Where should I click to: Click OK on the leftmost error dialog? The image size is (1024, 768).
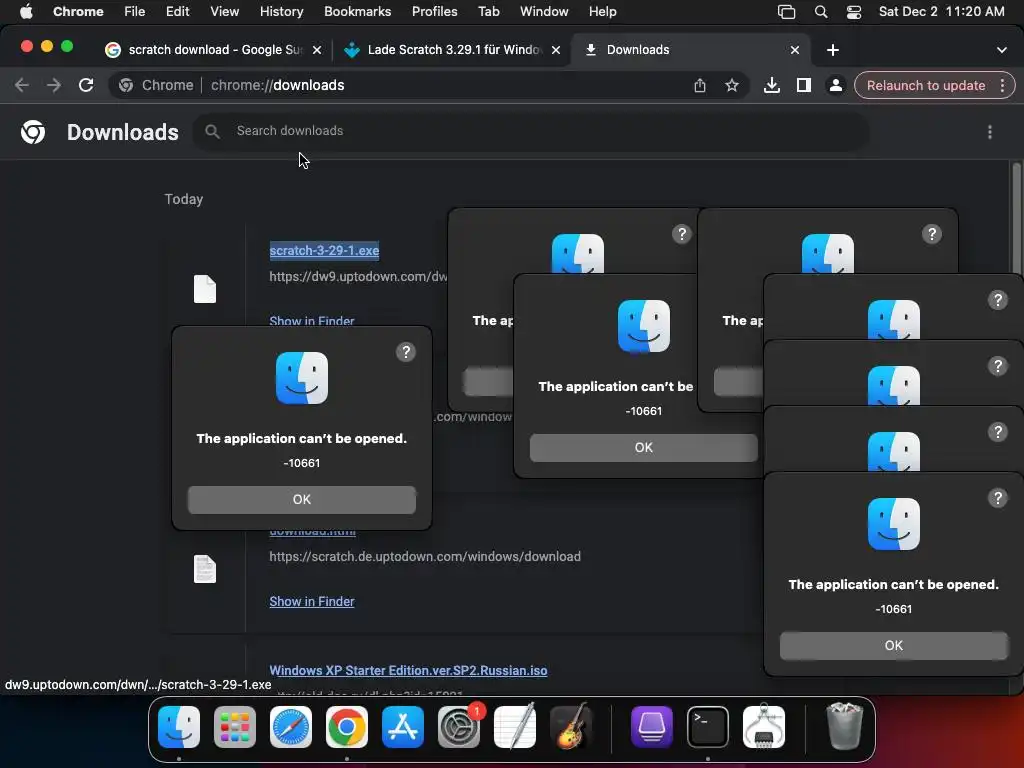tap(302, 500)
